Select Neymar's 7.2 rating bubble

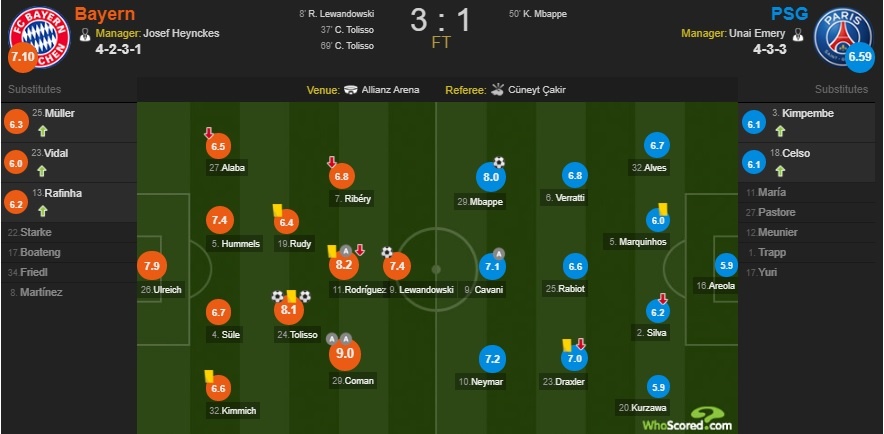[490, 358]
